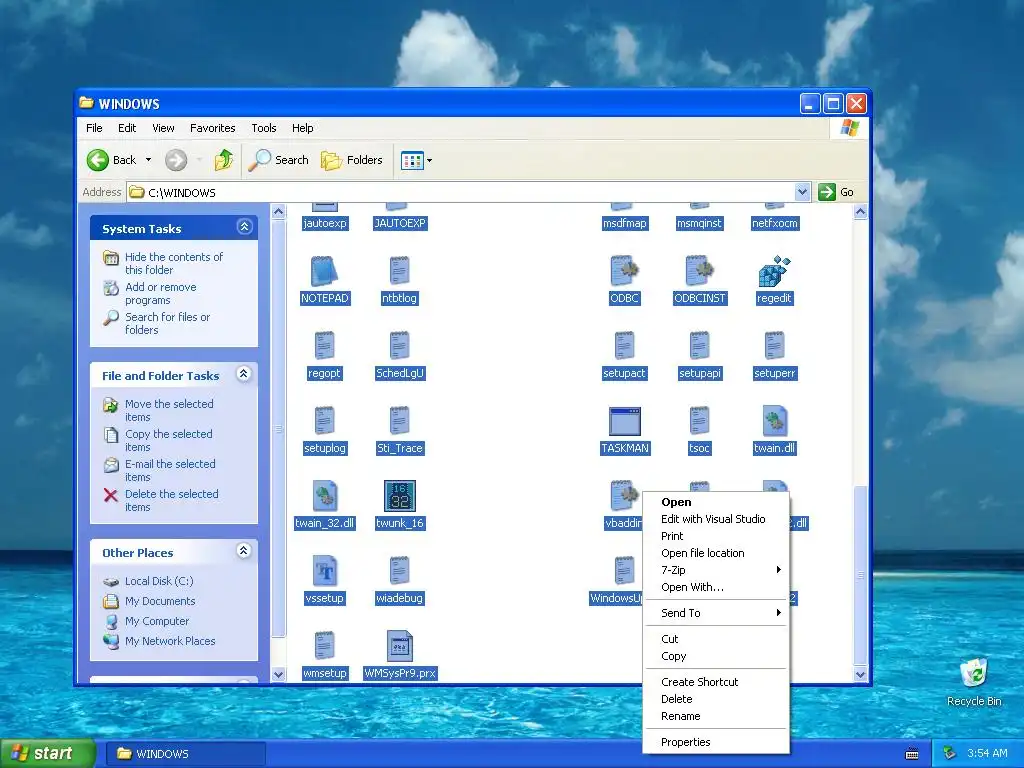Screen dimensions: 1024x768
Task: Click Copy the selected items
Action: (x=168, y=440)
